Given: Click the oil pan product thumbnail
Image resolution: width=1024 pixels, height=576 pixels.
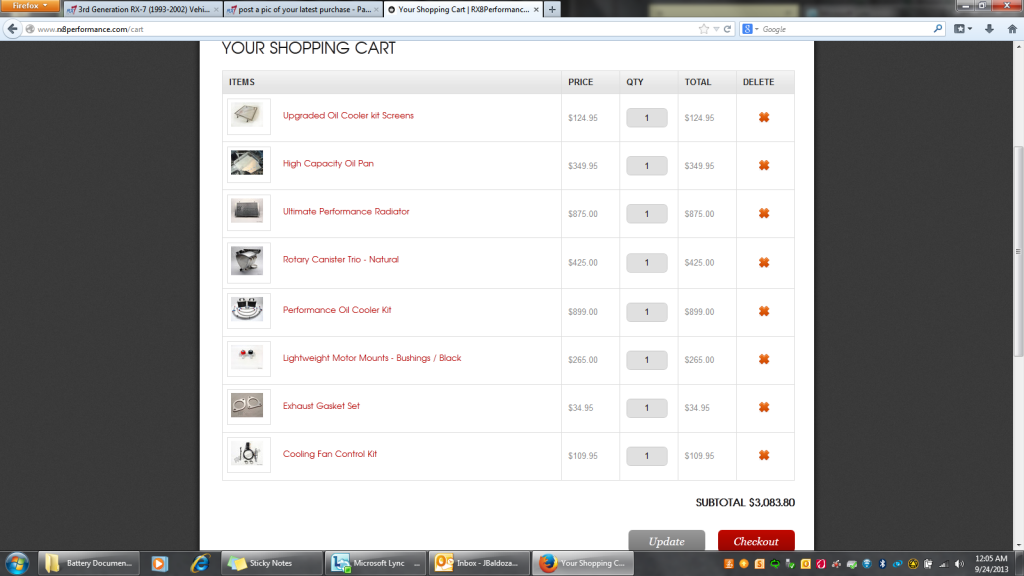Looking at the screenshot, I should [248, 164].
